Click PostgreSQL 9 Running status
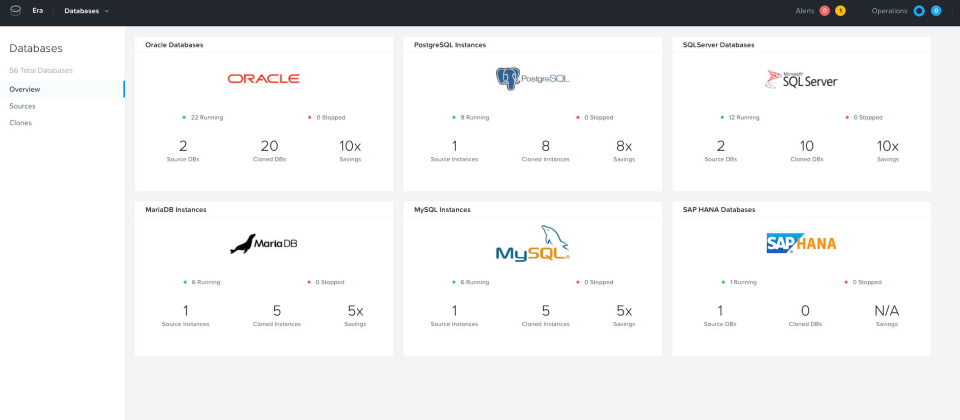 coord(471,118)
